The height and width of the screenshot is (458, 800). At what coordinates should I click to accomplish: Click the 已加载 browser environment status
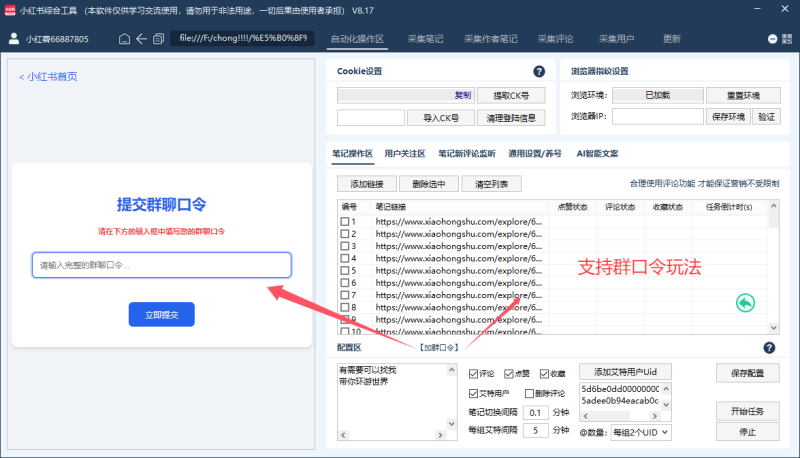pos(658,95)
